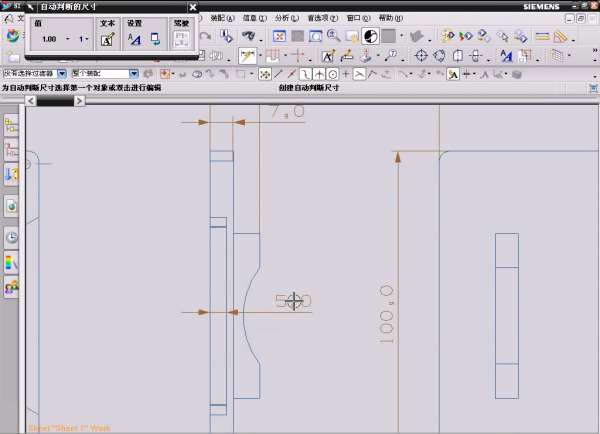Expand the Inferred Dimension tool dropdown
600x434 pixels.
261,56
